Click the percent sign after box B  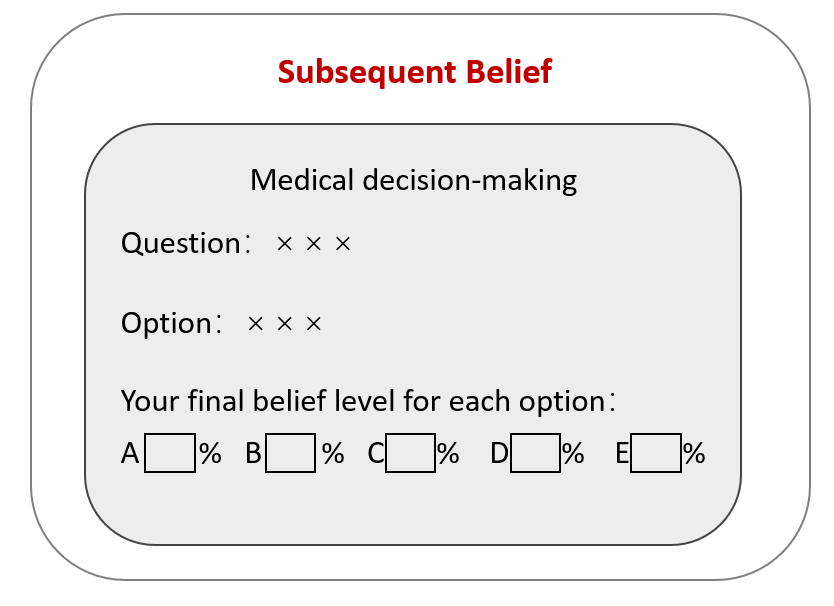click(x=333, y=454)
